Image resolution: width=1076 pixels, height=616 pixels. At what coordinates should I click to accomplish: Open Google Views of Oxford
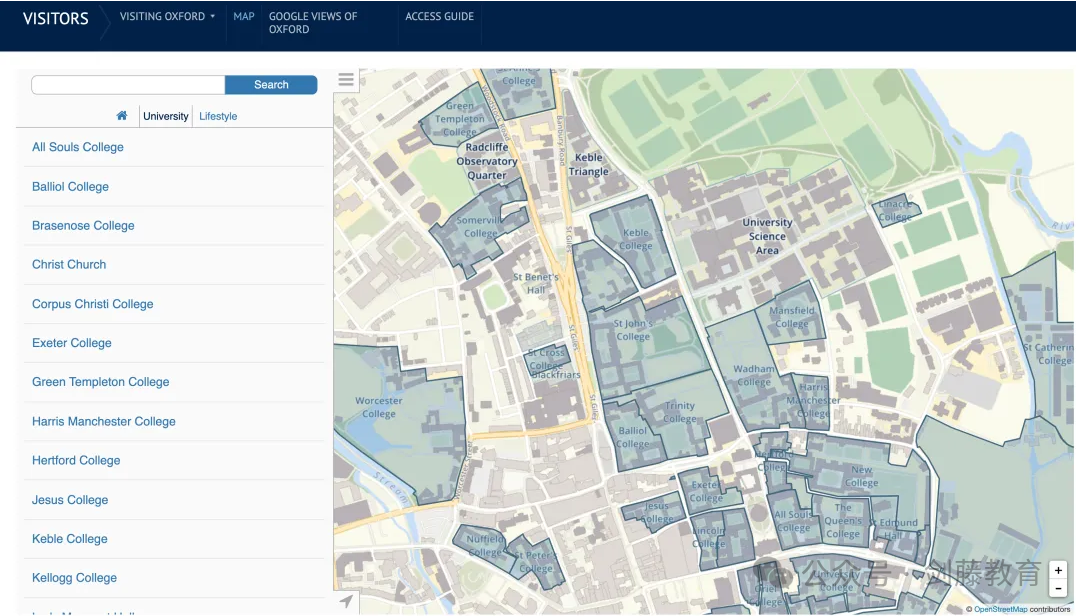(x=313, y=23)
